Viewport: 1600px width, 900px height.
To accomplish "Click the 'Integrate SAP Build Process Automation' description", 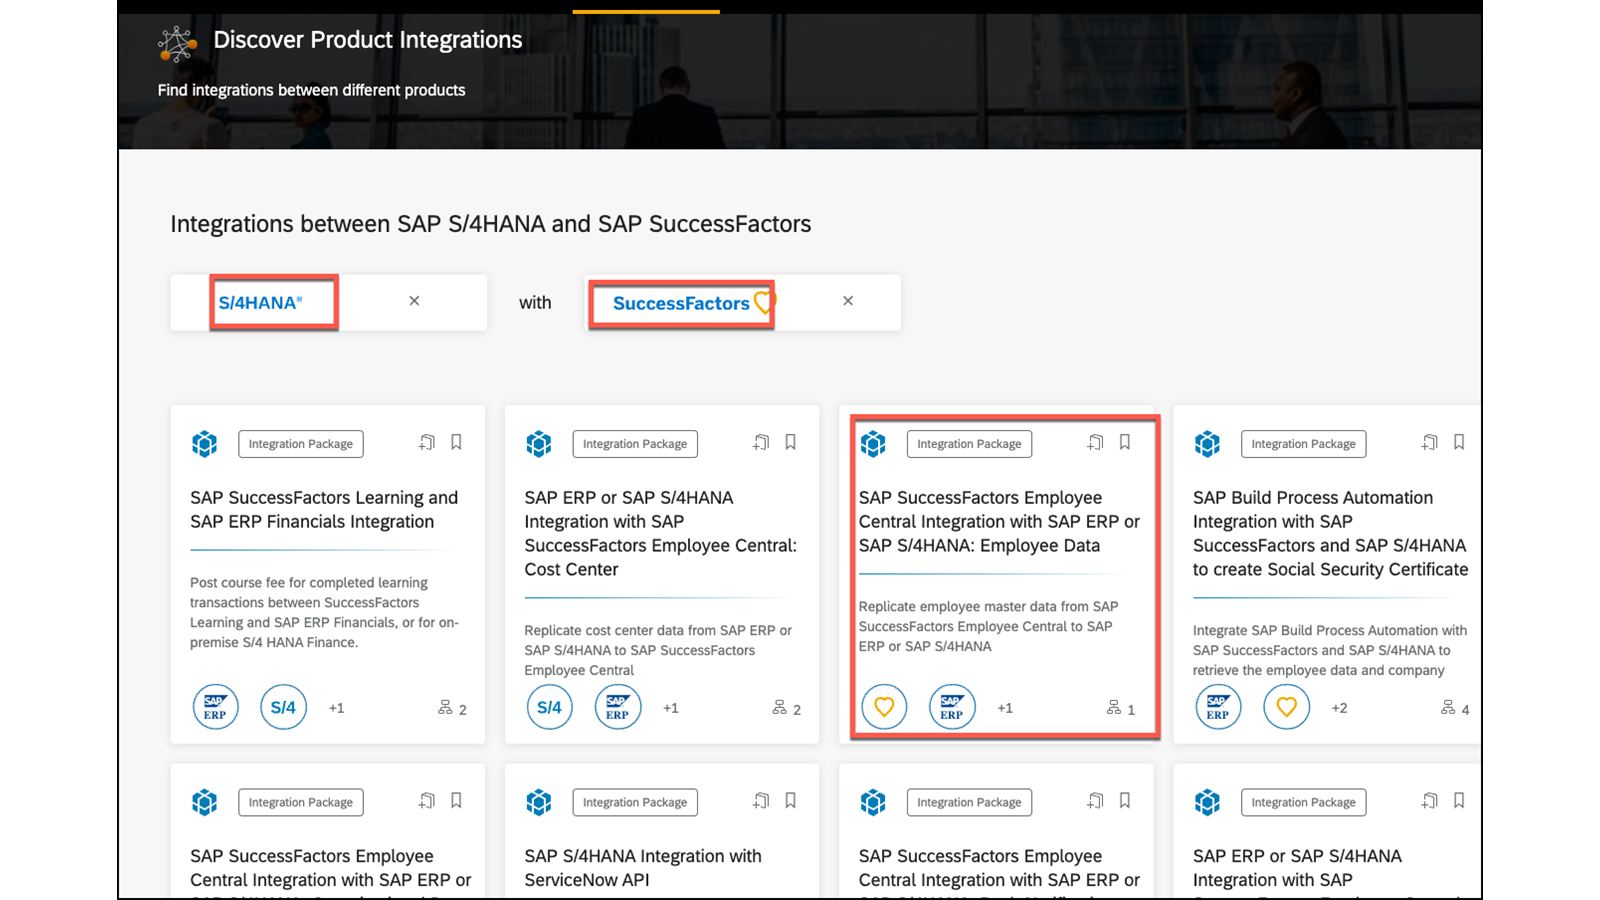I will coord(1330,650).
